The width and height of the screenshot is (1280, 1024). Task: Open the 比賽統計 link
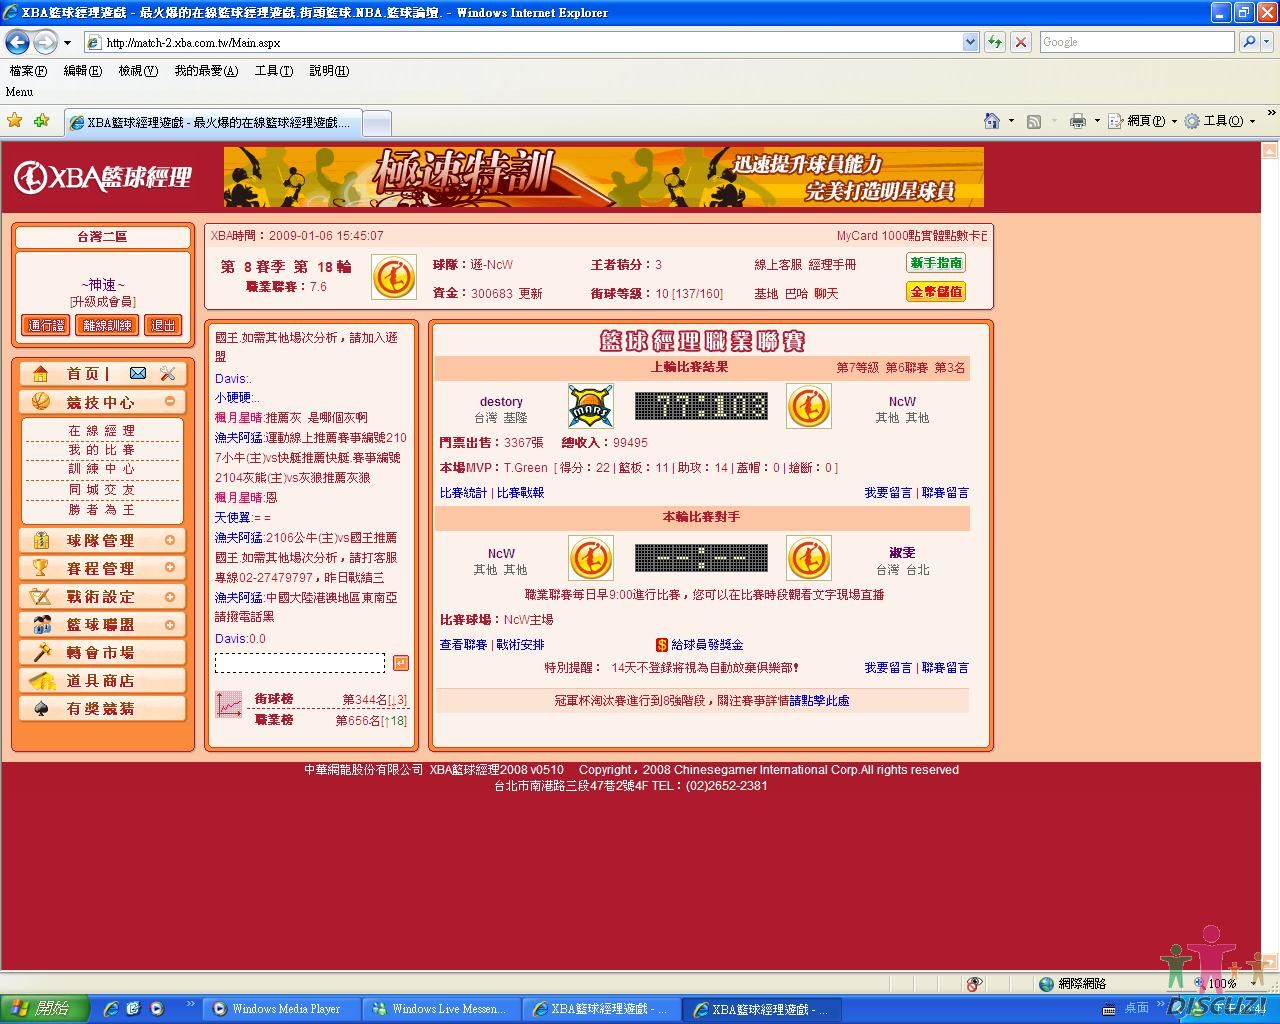tap(463, 493)
